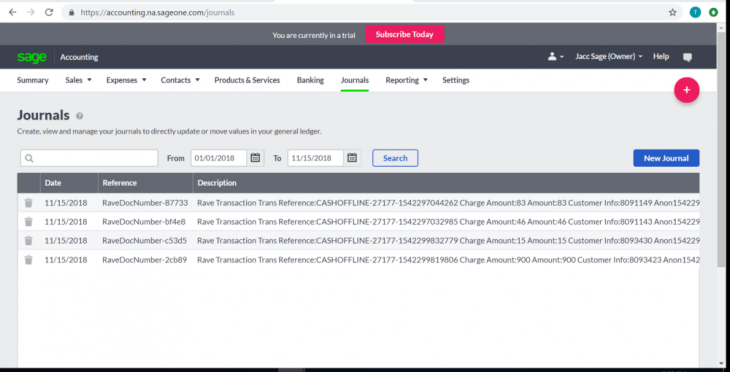Open the Jacc Sage (Owner) dropdown
Image resolution: width=730 pixels, height=372 pixels.
click(608, 56)
